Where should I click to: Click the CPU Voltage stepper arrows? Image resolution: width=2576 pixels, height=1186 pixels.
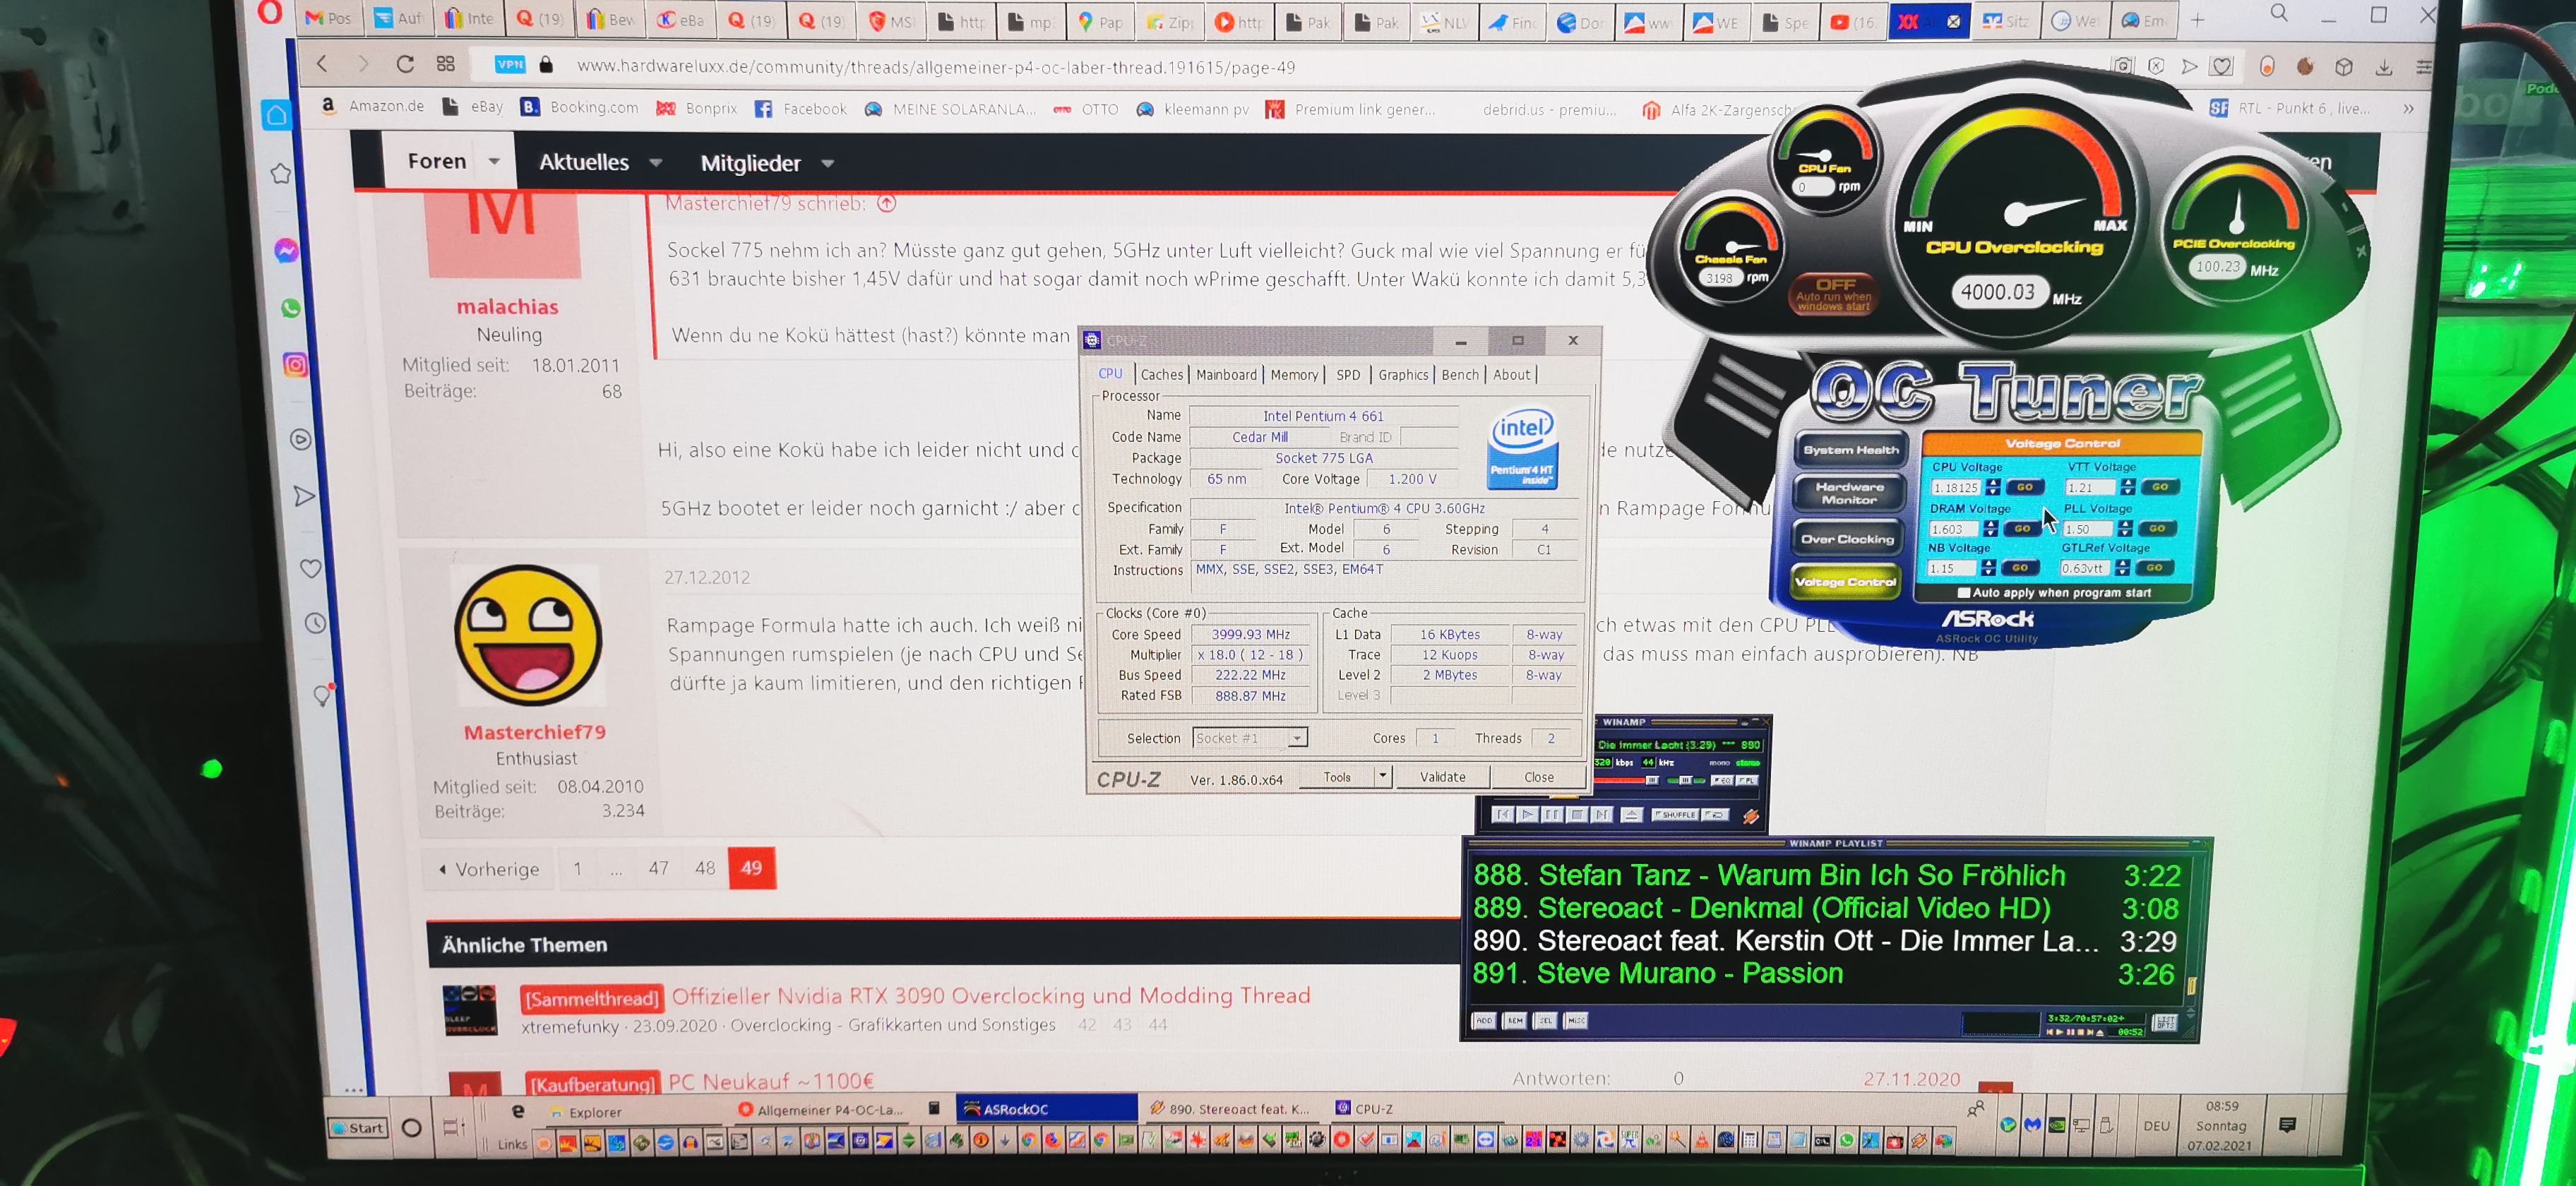click(x=1993, y=487)
